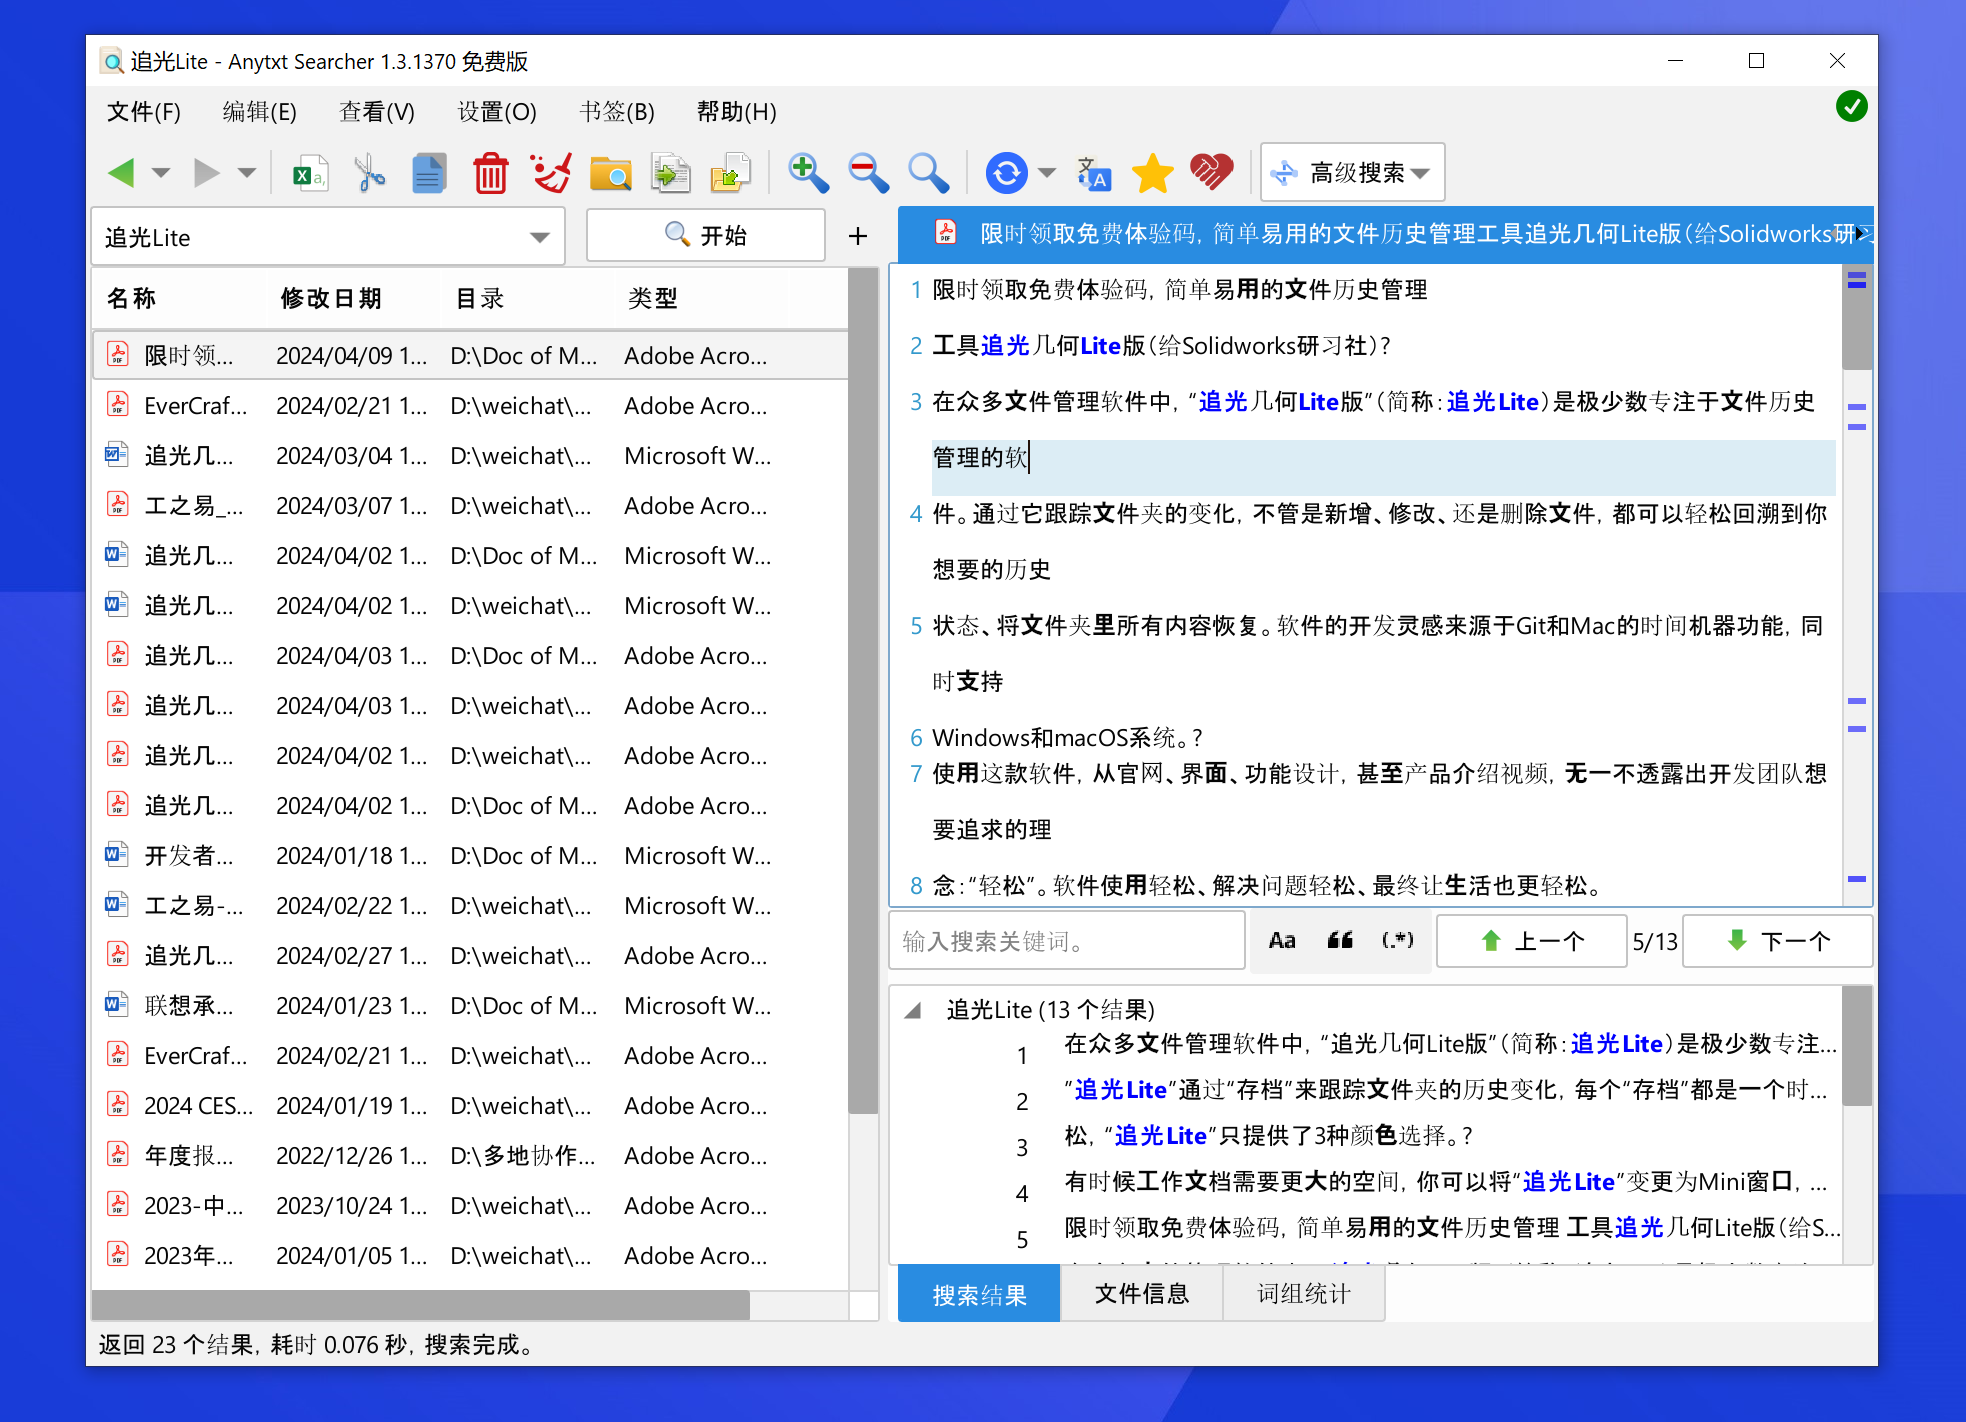Collapse the 追光Lite results group triangle

[913, 1010]
